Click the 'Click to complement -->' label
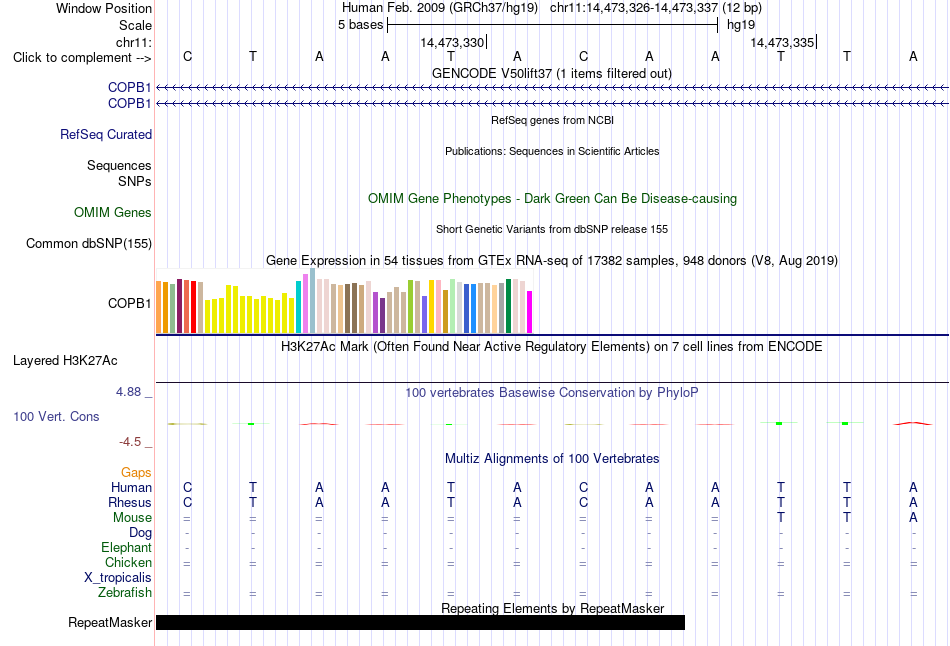 tap(82, 58)
